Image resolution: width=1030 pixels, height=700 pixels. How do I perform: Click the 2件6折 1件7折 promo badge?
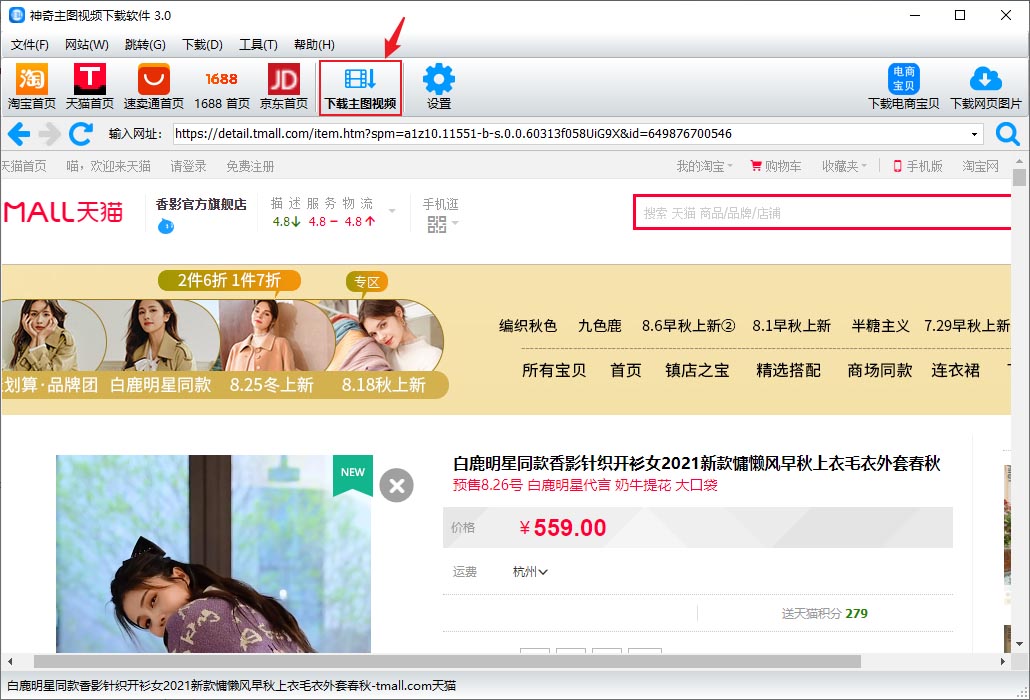[x=229, y=280]
